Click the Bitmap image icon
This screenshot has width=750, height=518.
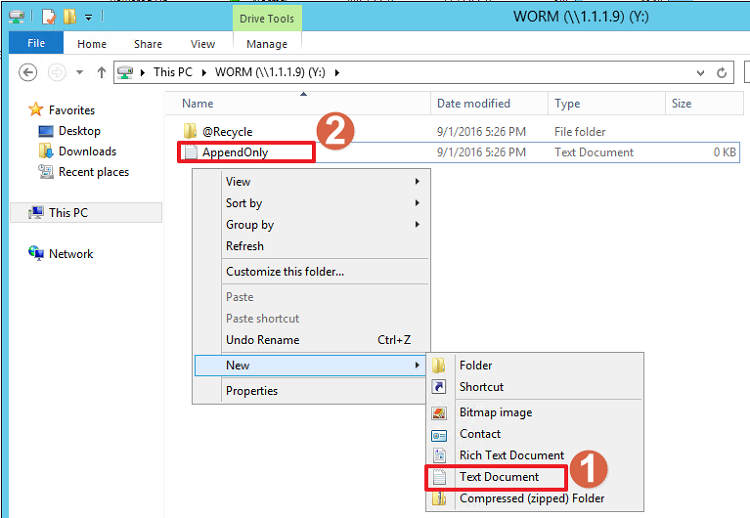coord(439,413)
